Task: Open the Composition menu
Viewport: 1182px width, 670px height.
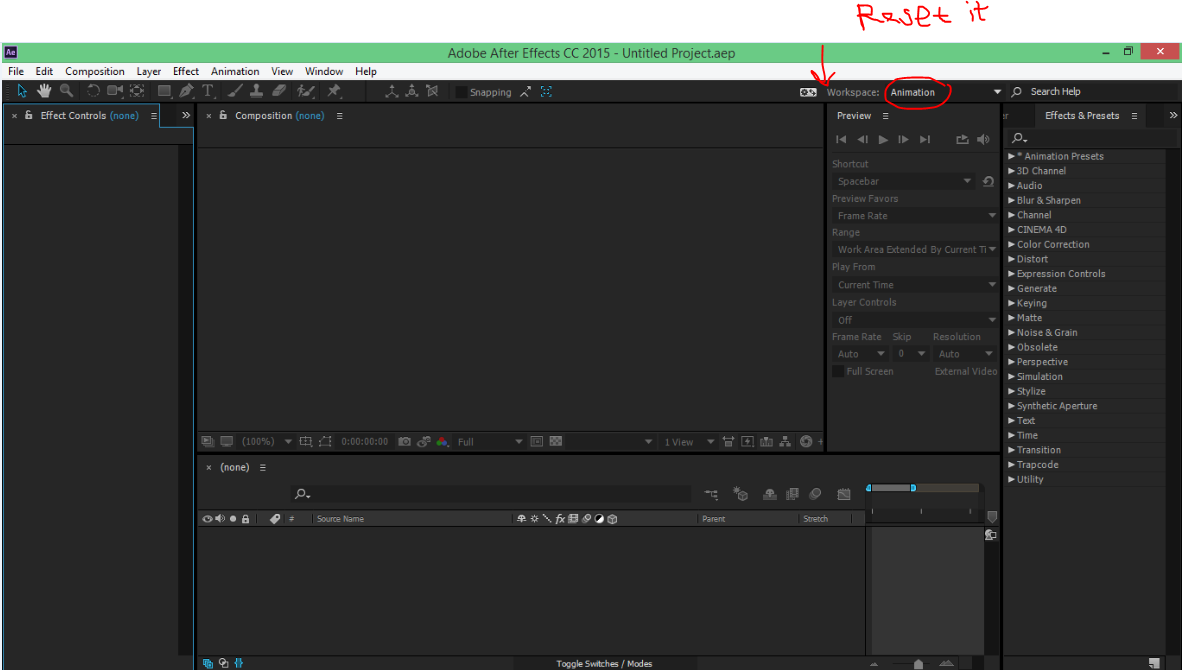Action: (x=95, y=72)
